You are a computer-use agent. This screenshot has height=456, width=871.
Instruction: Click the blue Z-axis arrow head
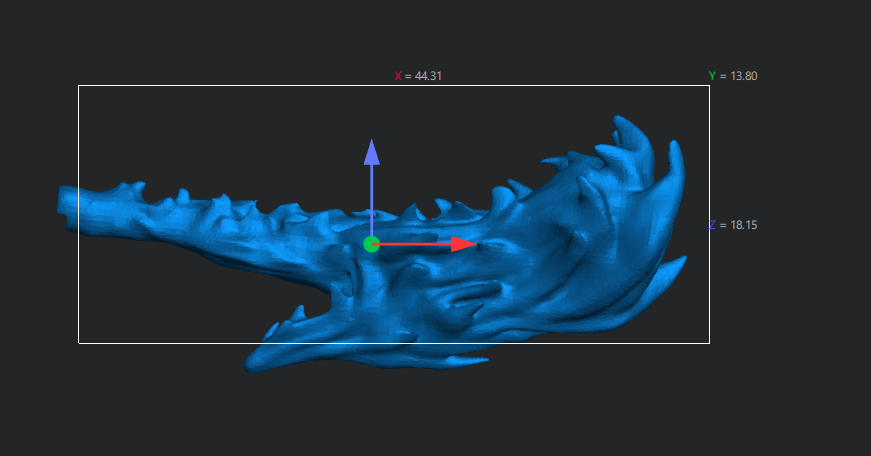click(372, 151)
